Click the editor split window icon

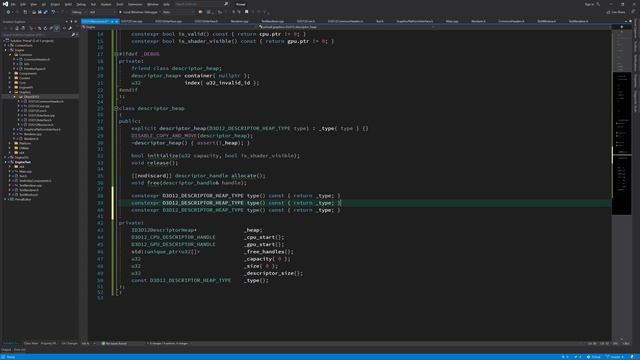622,27
